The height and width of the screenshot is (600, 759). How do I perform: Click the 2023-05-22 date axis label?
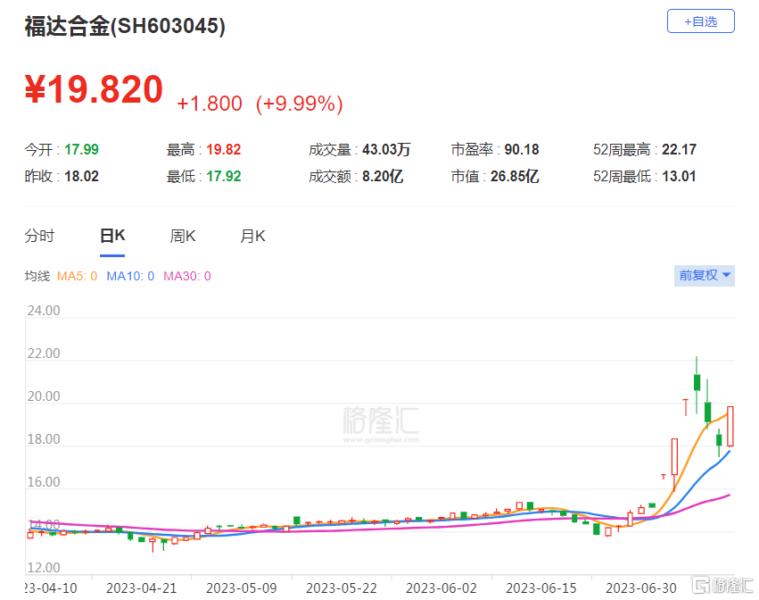pyautogui.click(x=341, y=588)
